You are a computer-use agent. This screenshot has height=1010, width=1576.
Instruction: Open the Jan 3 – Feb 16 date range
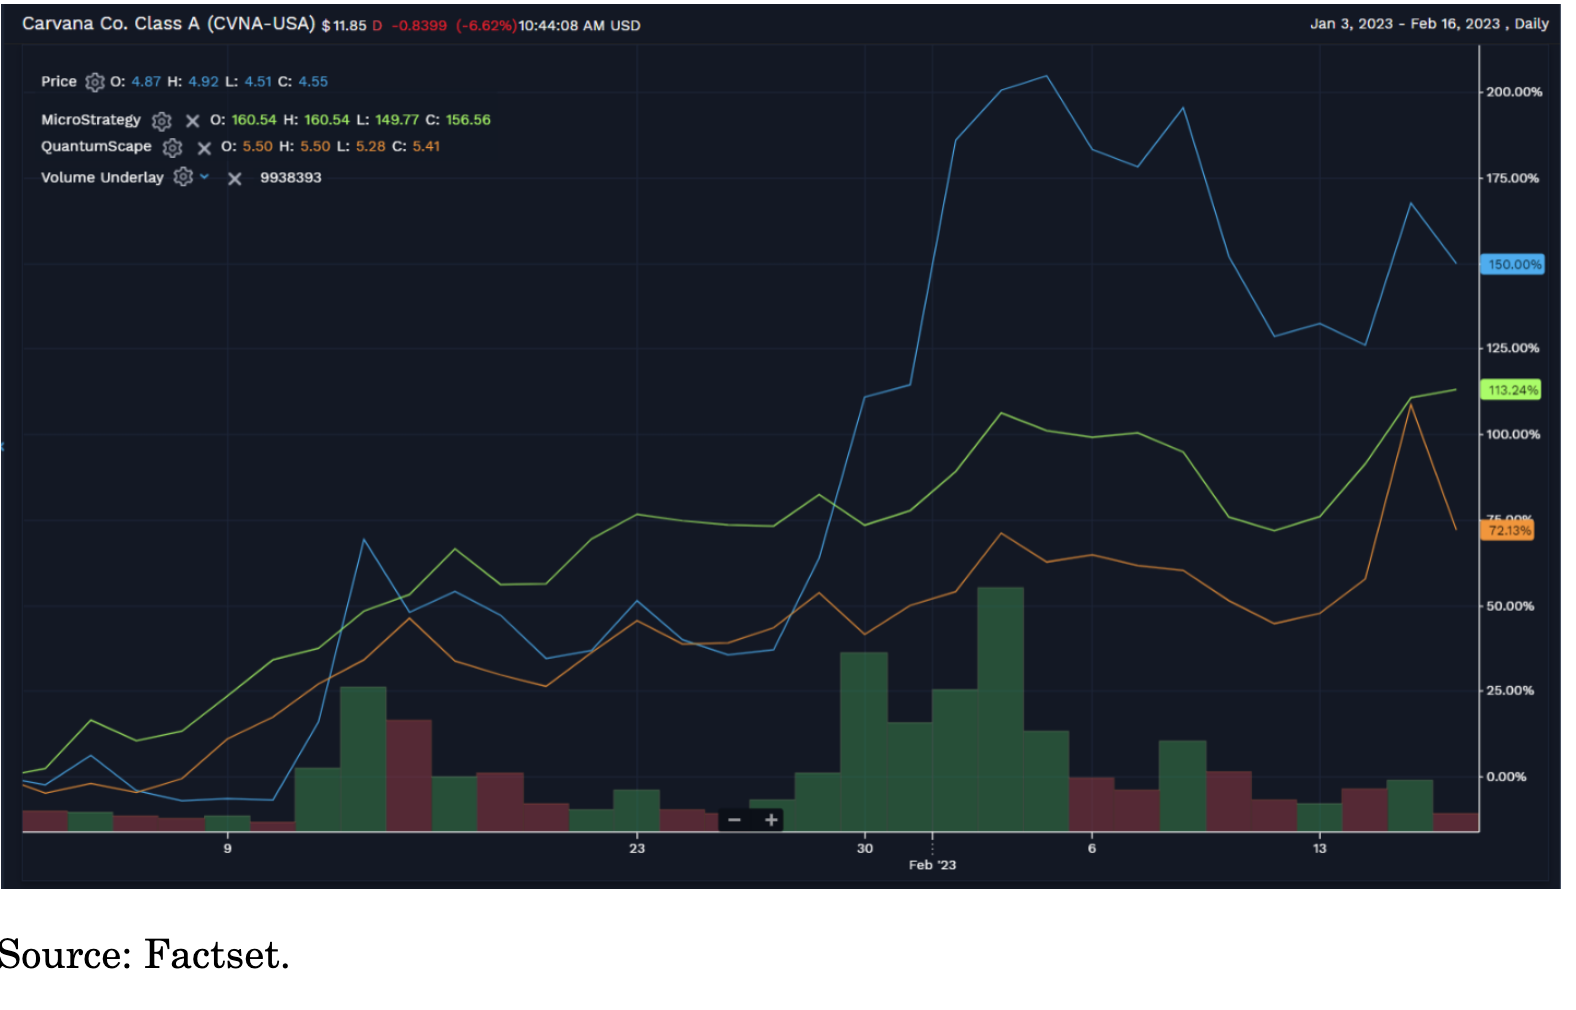[x=1404, y=24]
